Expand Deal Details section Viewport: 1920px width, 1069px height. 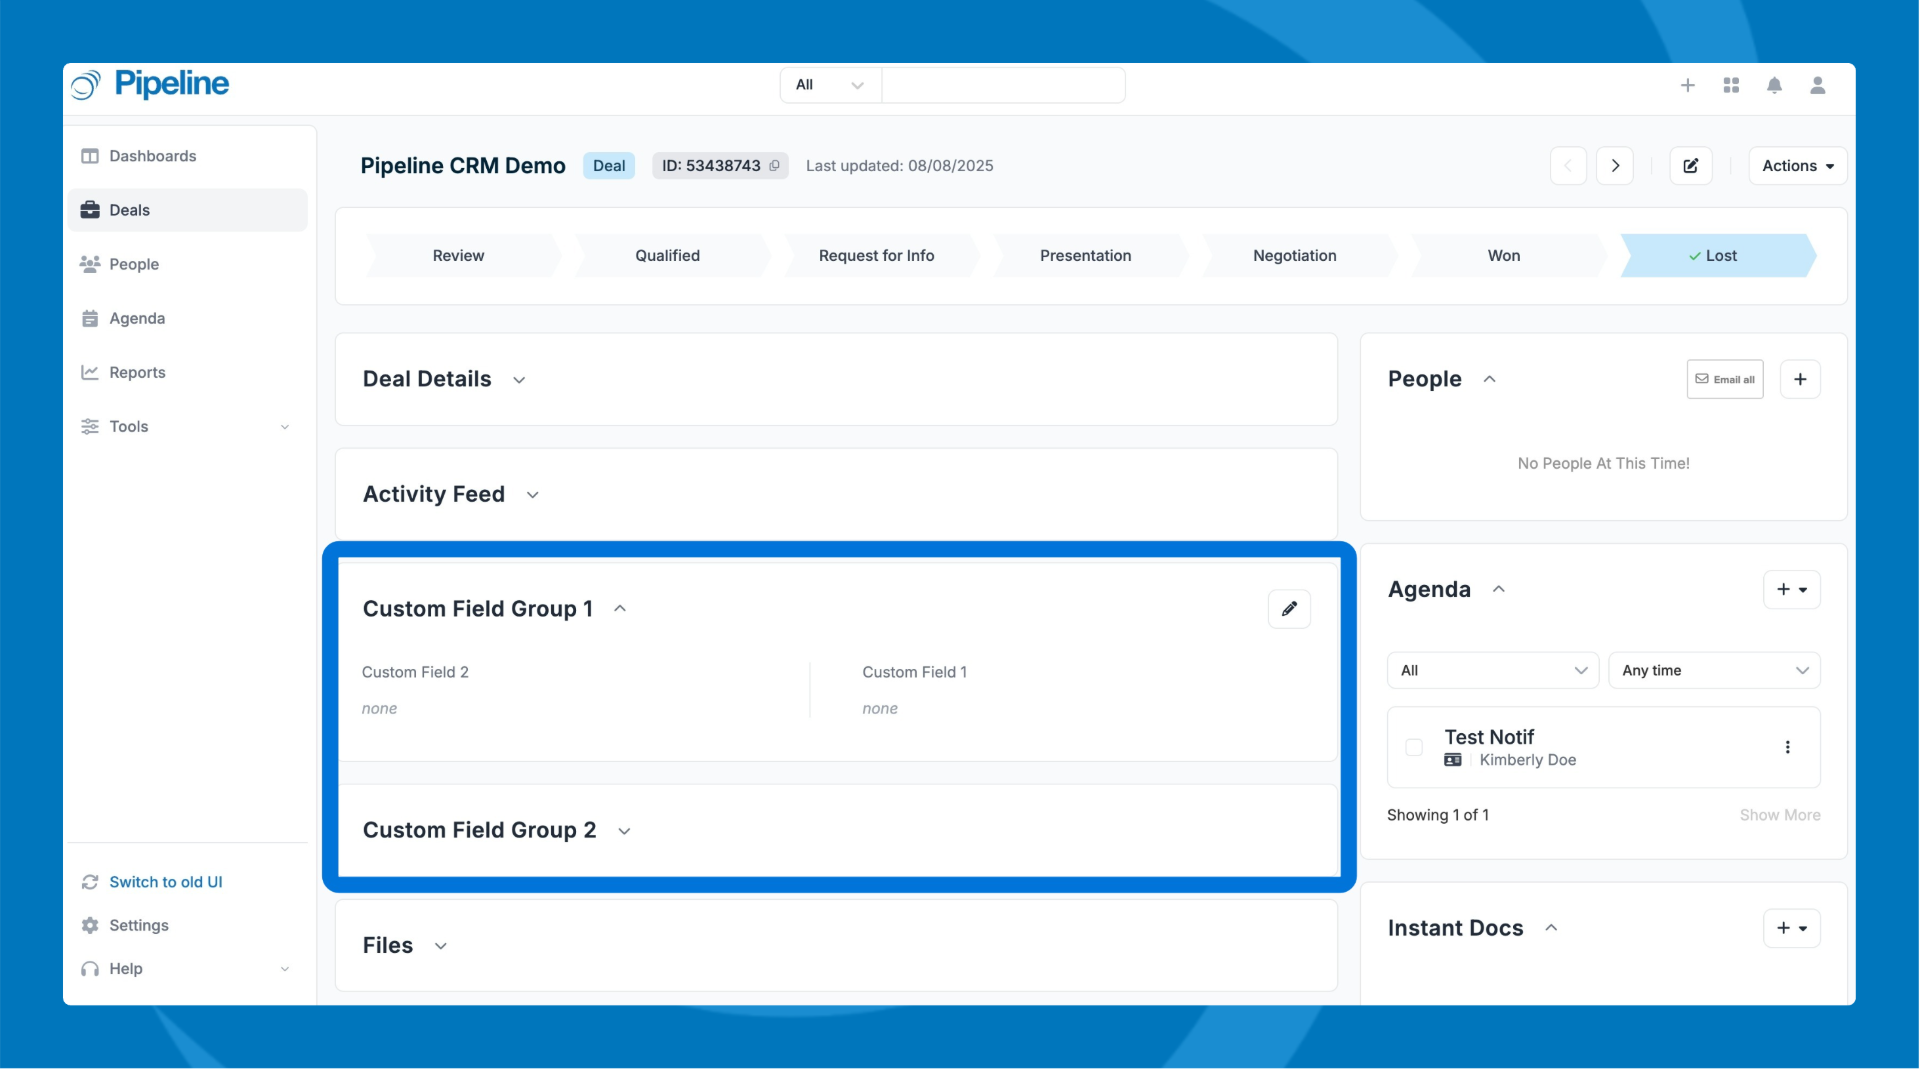[x=519, y=380]
